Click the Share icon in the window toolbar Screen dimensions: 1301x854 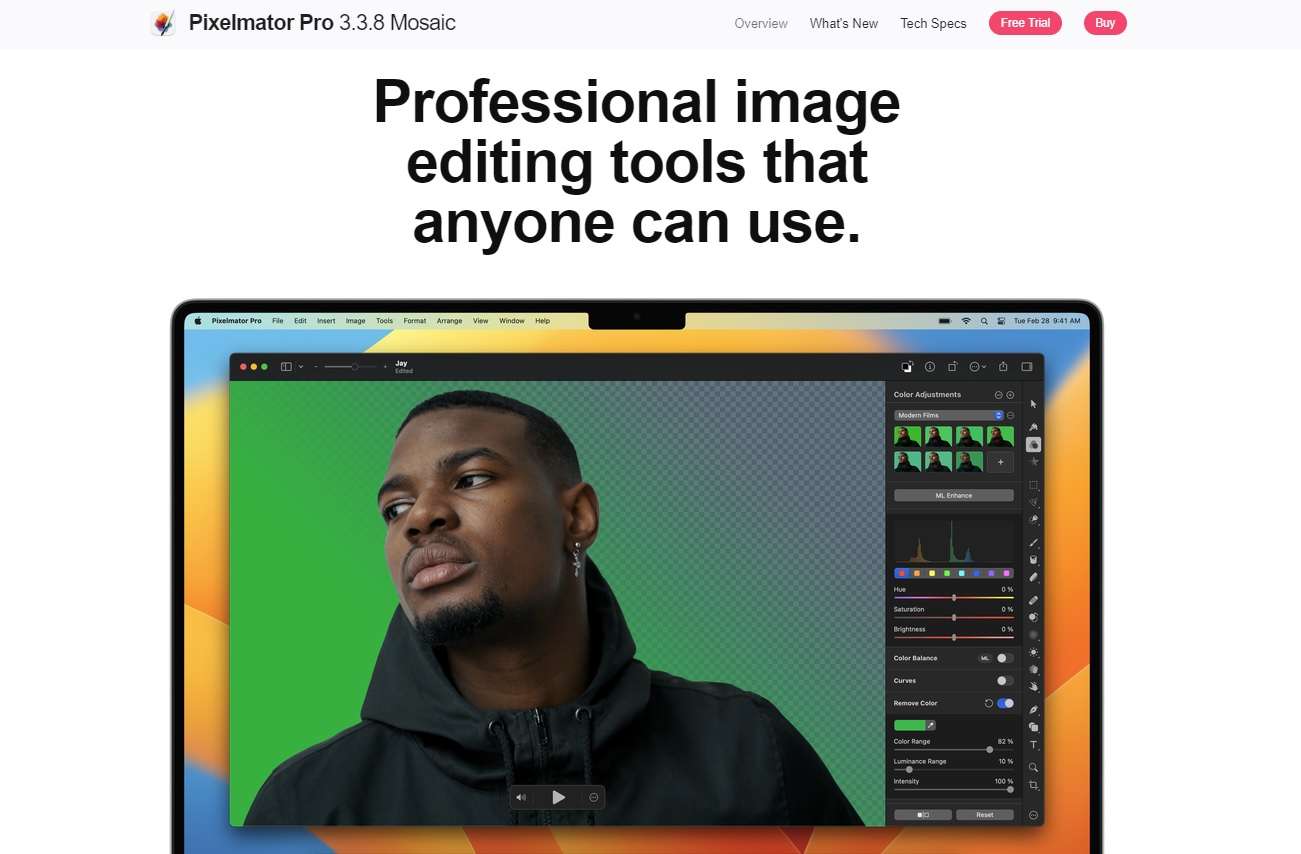1002,367
